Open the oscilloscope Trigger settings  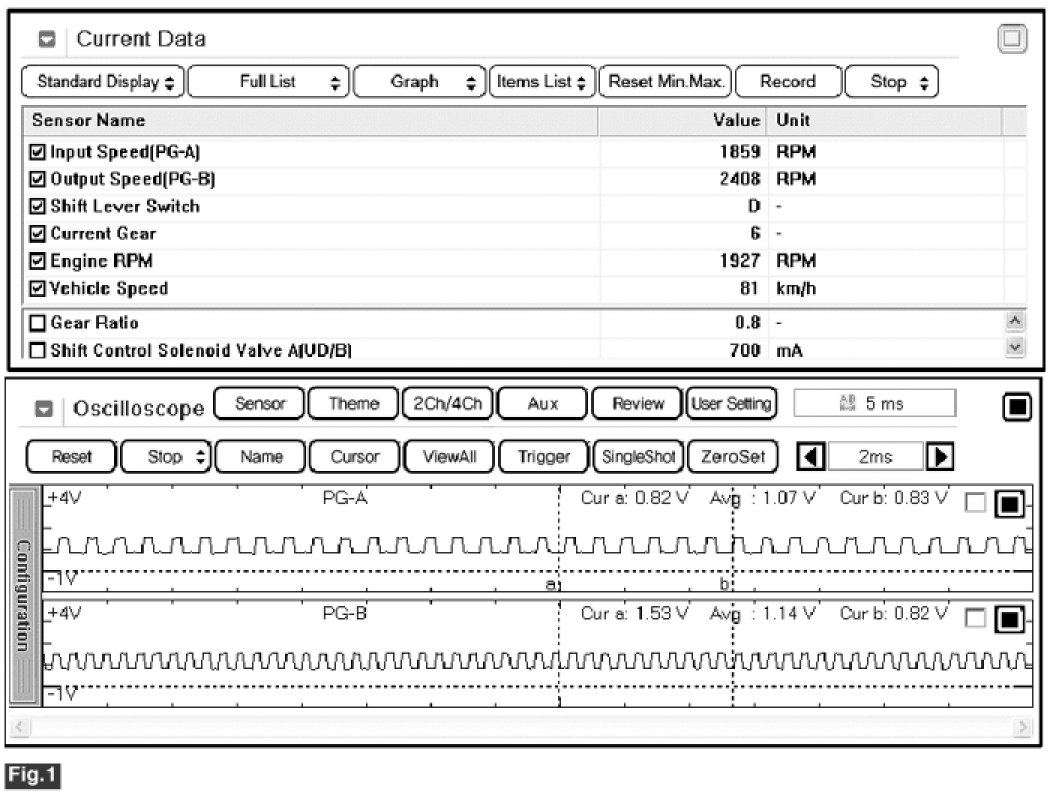pyautogui.click(x=543, y=457)
